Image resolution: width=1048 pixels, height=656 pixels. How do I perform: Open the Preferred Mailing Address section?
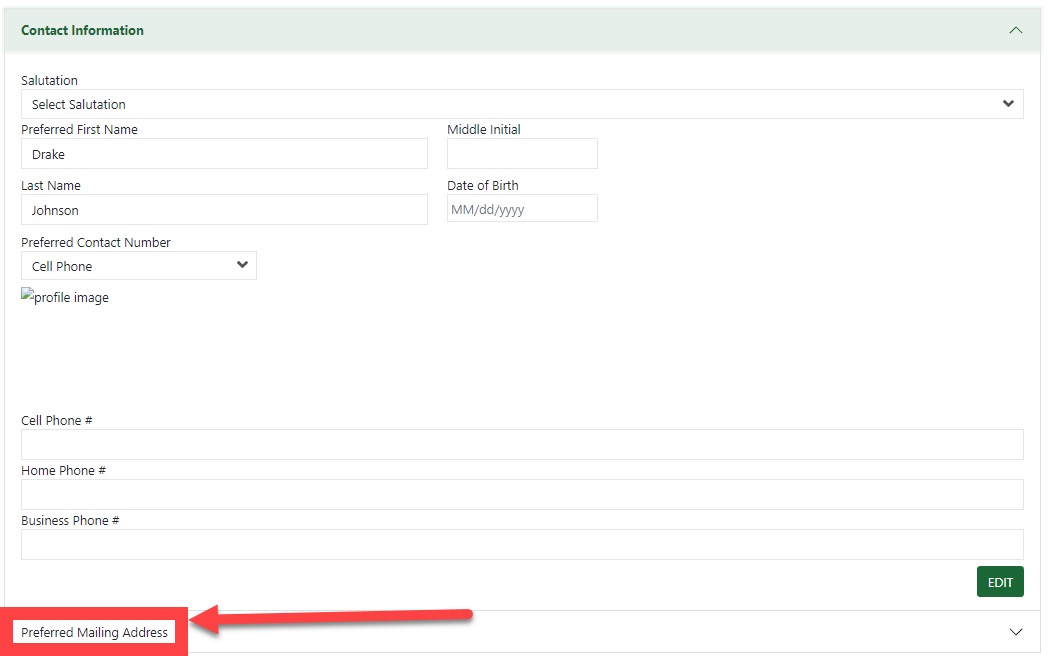95,632
